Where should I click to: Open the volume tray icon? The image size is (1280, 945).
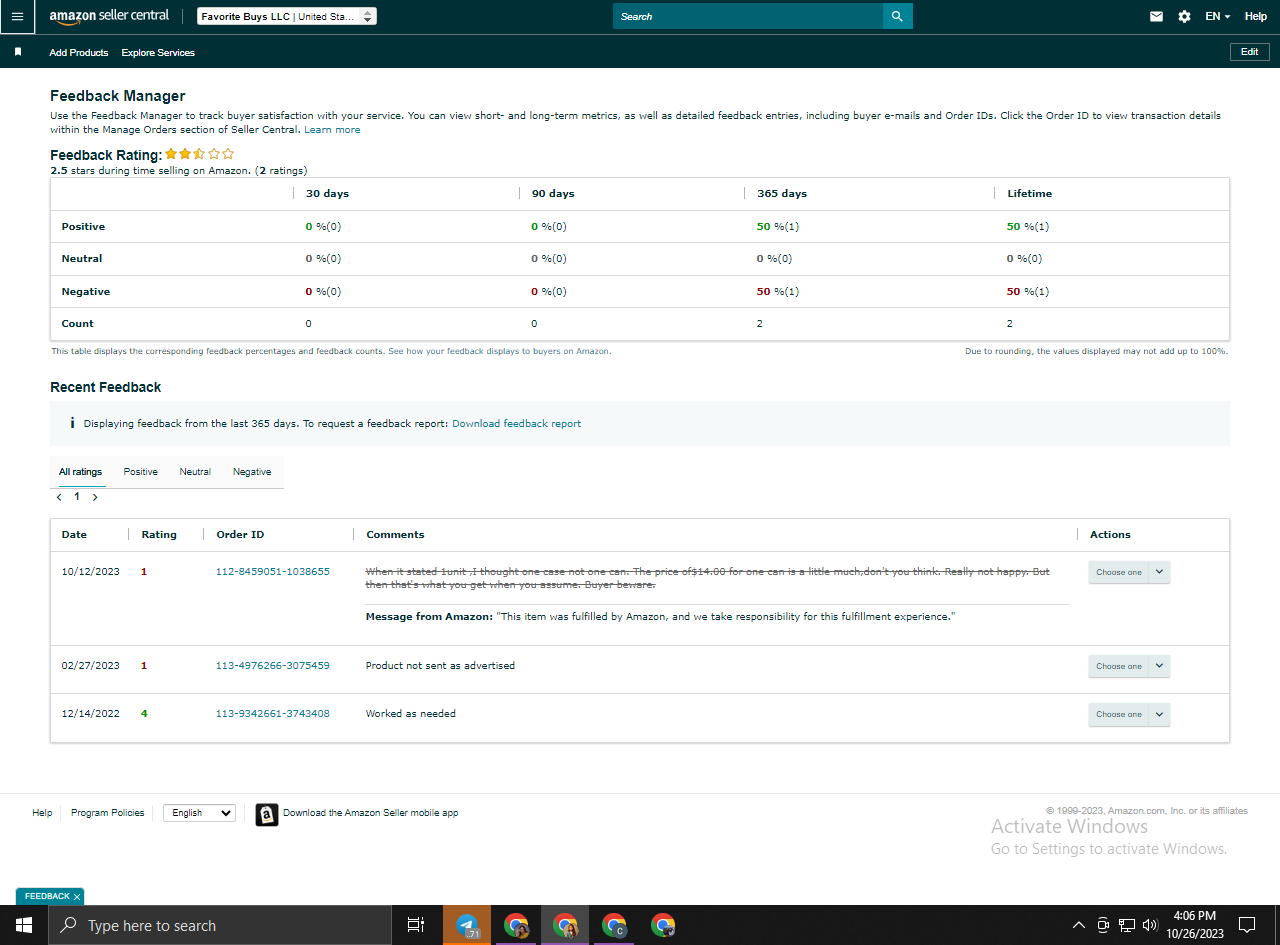click(x=1150, y=925)
